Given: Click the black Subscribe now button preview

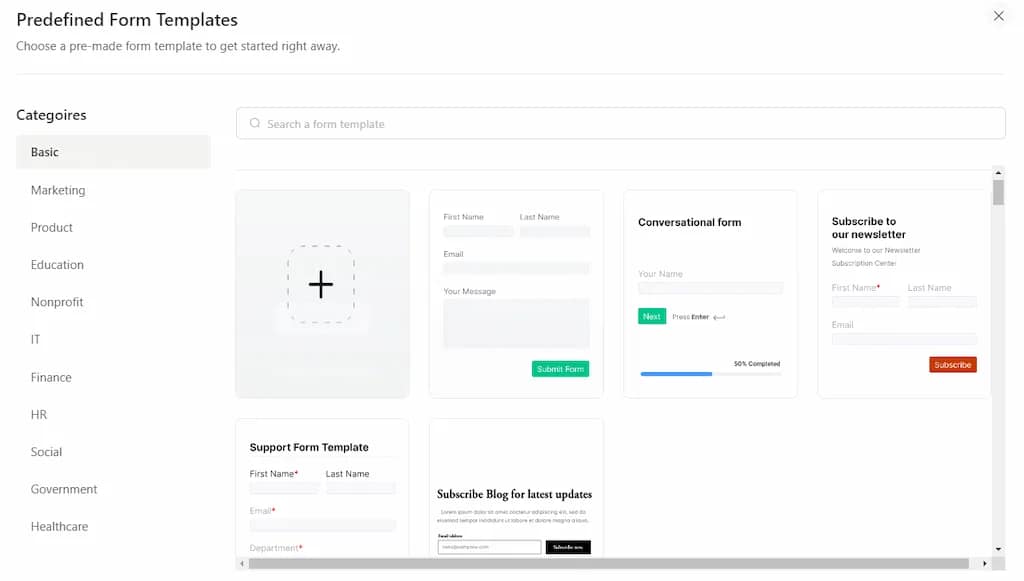Looking at the screenshot, I should tap(568, 547).
